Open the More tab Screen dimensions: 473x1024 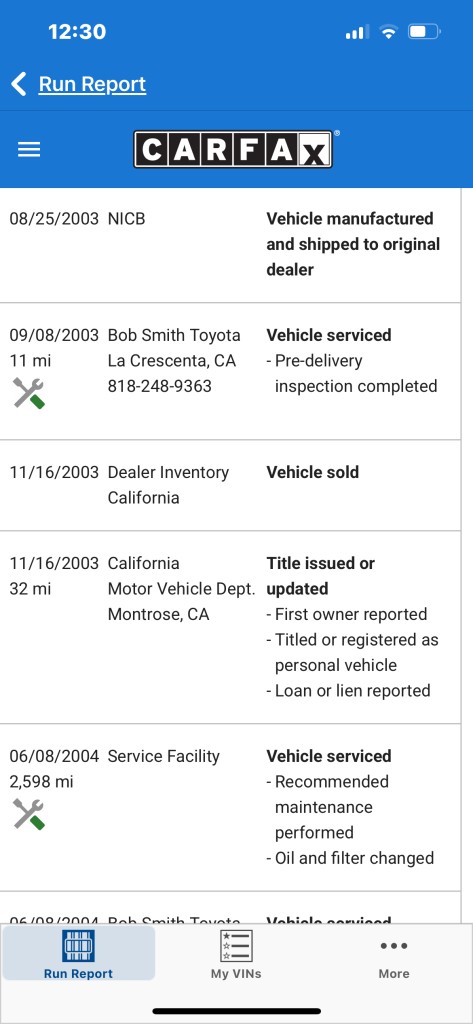click(x=394, y=954)
